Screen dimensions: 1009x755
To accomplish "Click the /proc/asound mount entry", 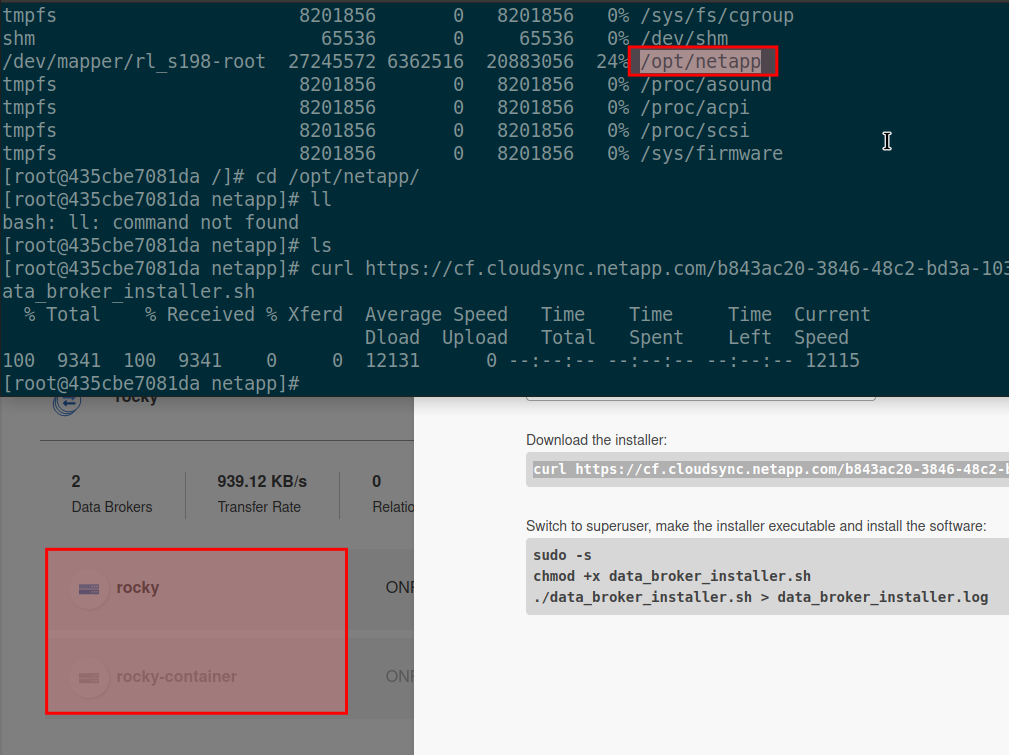I will [705, 85].
